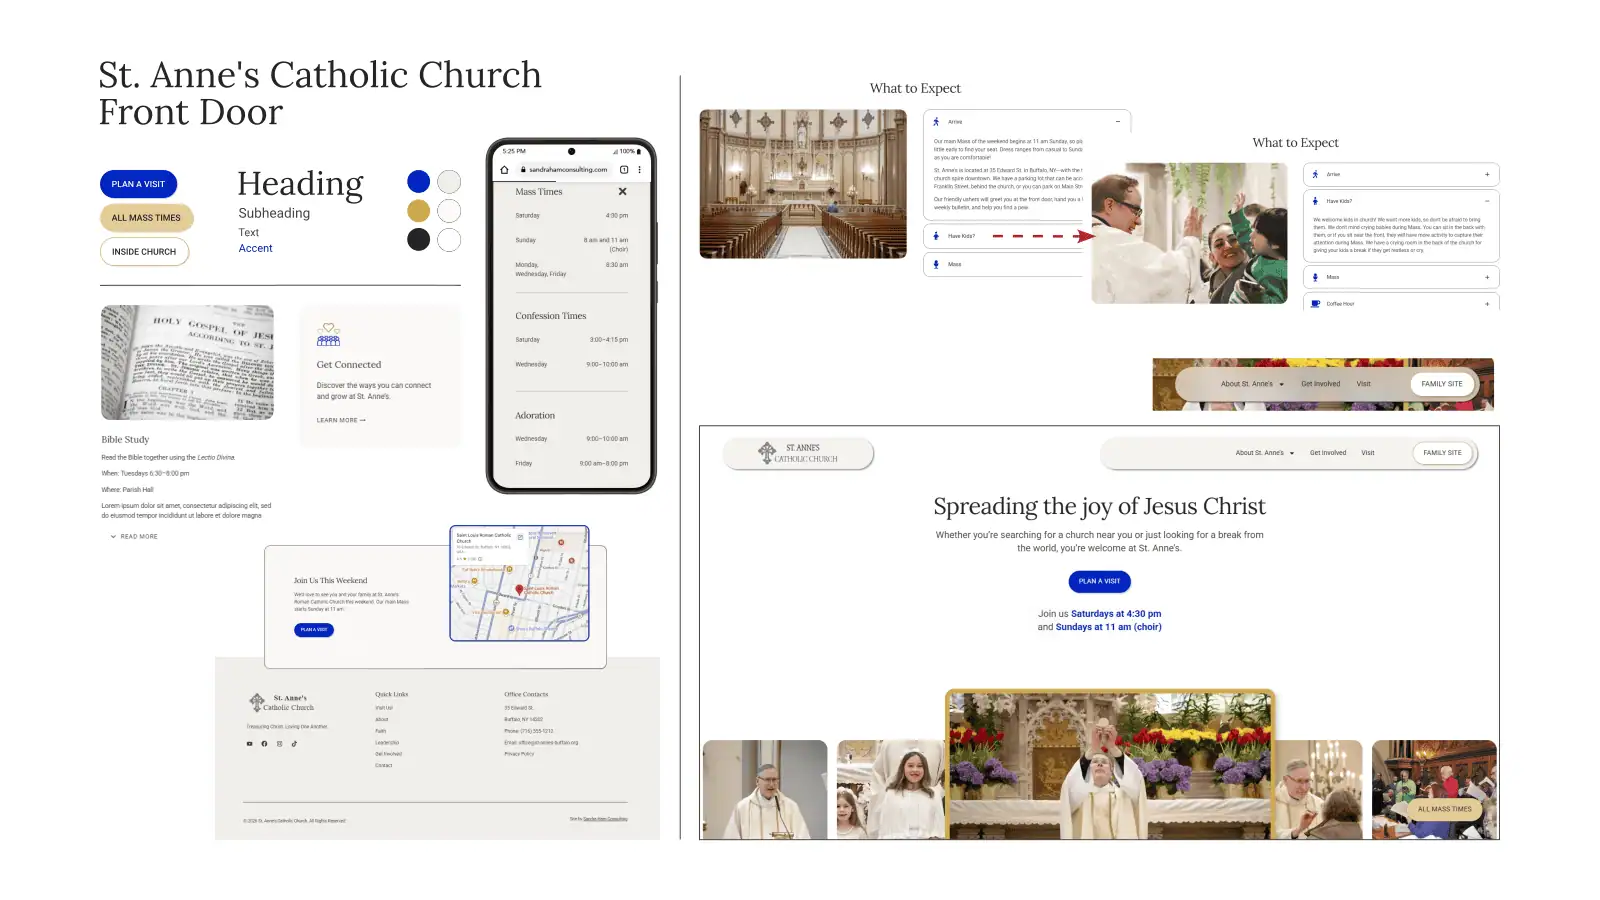Viewport: 1600px width, 900px height.
Task: Click the 'Adoration' heading on phone
Action: tap(535, 416)
